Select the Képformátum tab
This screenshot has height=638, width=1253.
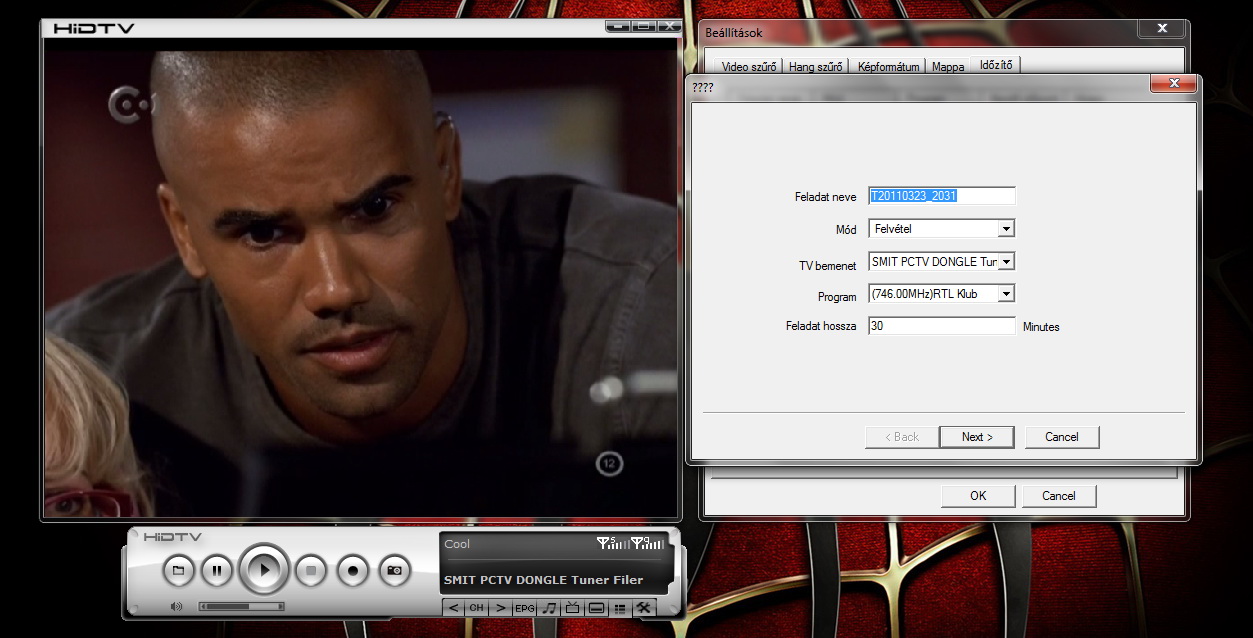pos(888,67)
